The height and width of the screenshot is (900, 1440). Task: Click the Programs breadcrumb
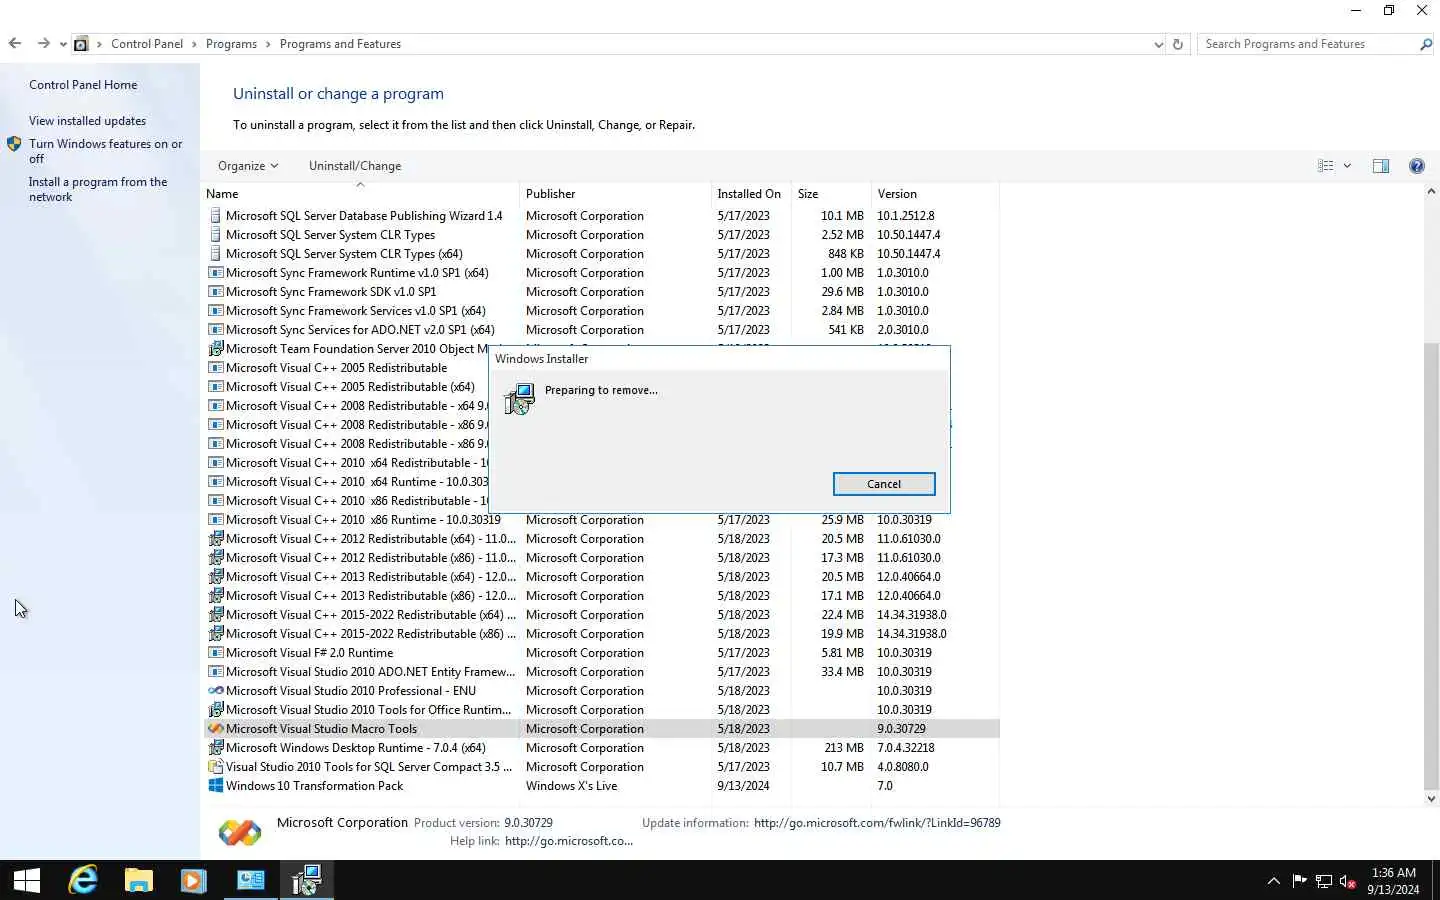pyautogui.click(x=231, y=44)
